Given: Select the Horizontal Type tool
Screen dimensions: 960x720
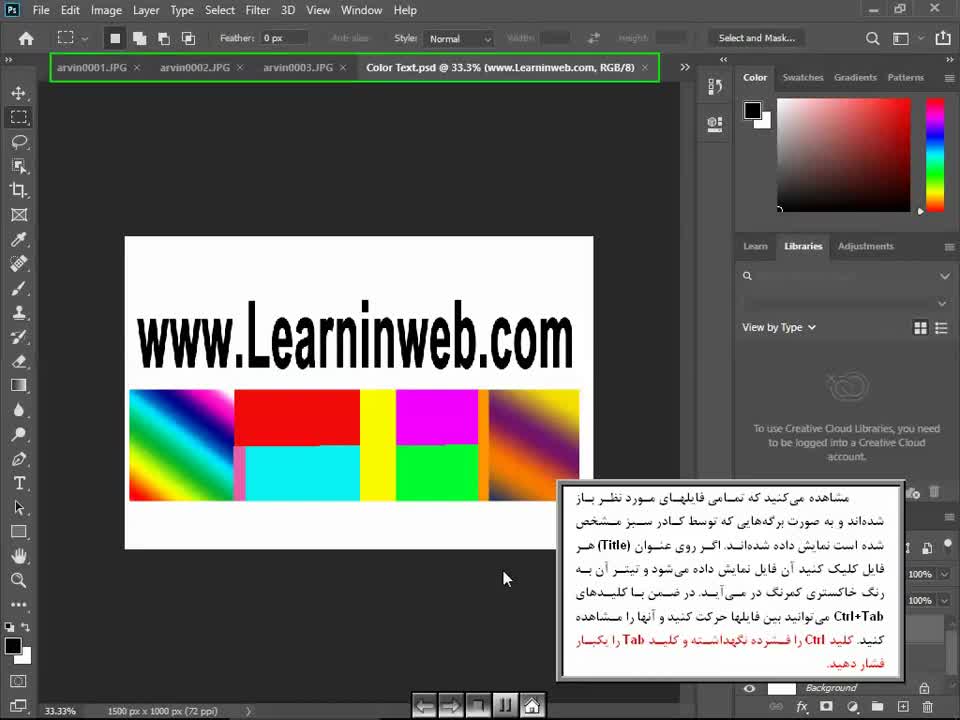Looking at the screenshot, I should click(19, 484).
